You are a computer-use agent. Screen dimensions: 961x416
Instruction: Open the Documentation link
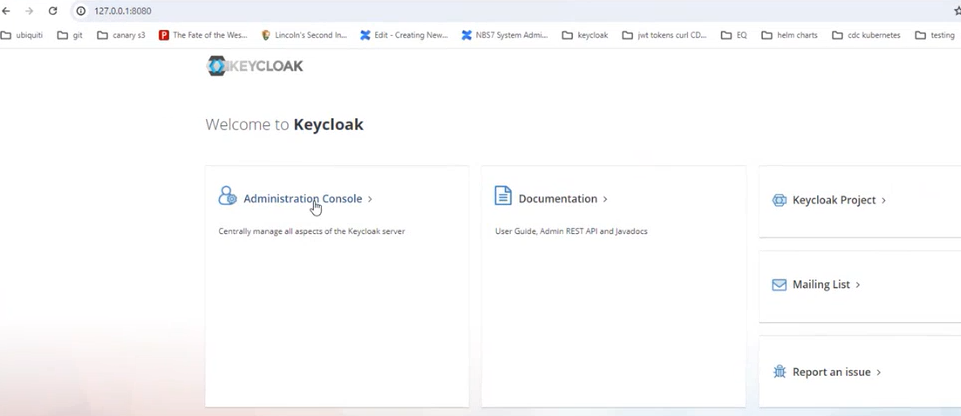558,199
